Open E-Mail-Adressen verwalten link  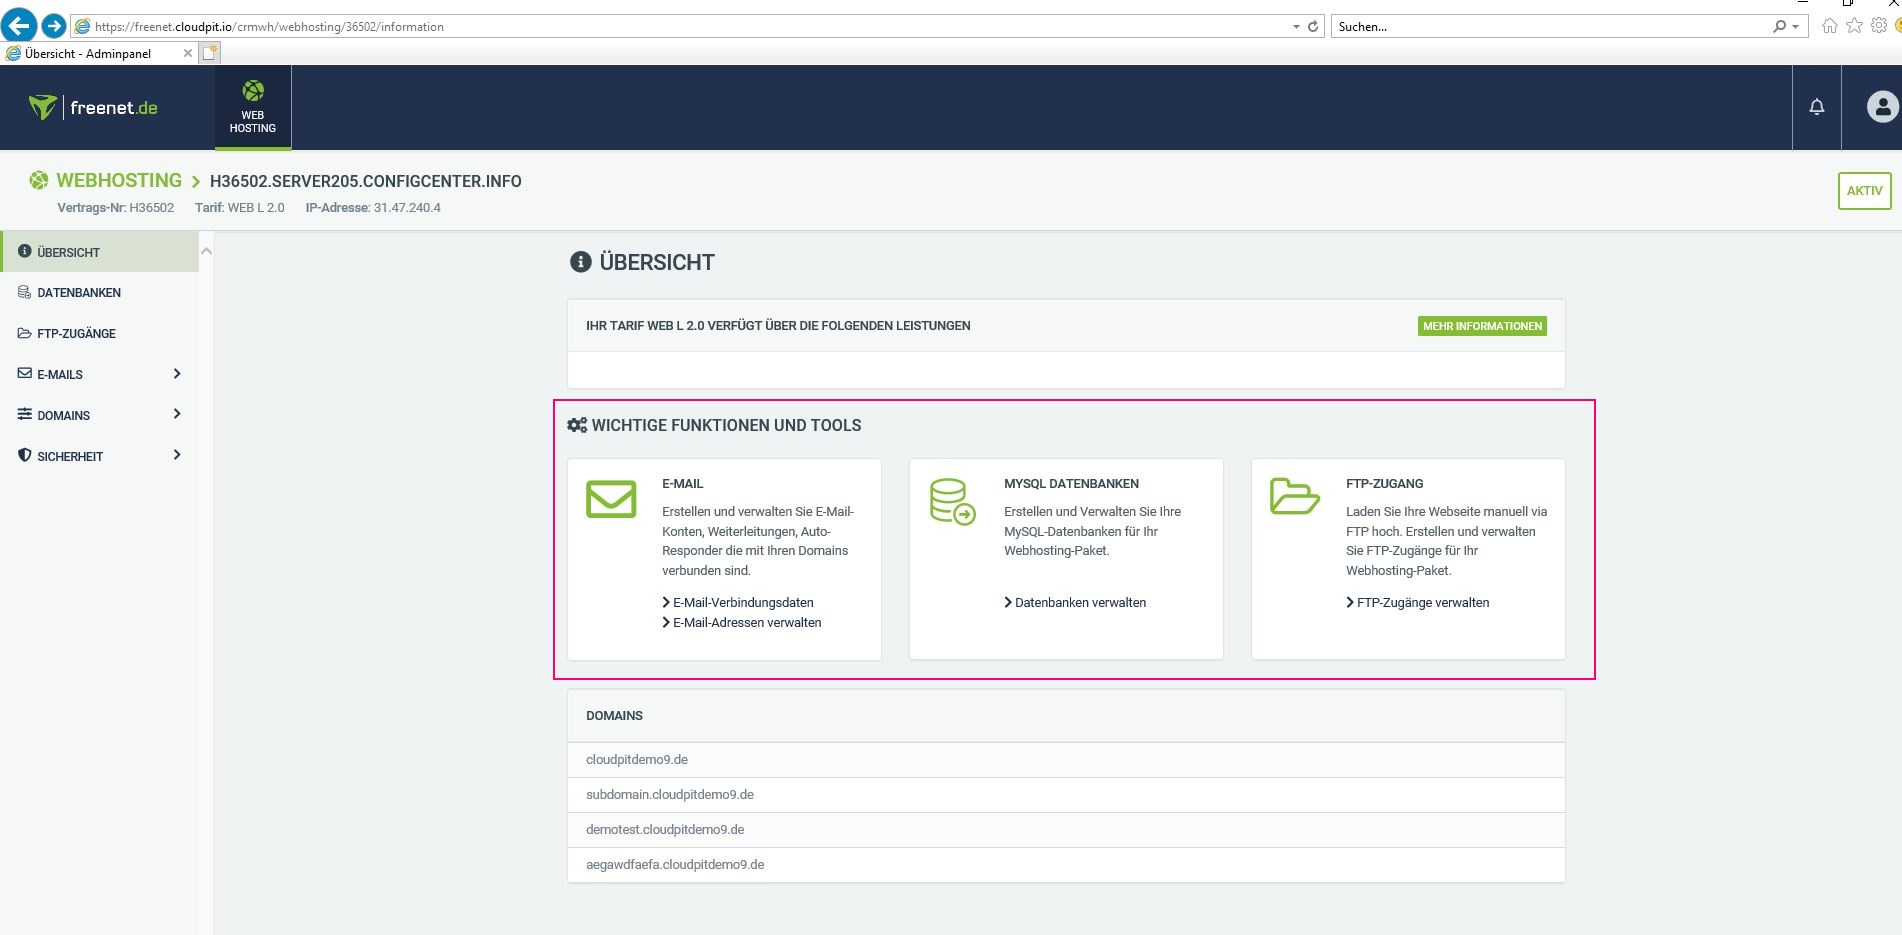(x=747, y=622)
